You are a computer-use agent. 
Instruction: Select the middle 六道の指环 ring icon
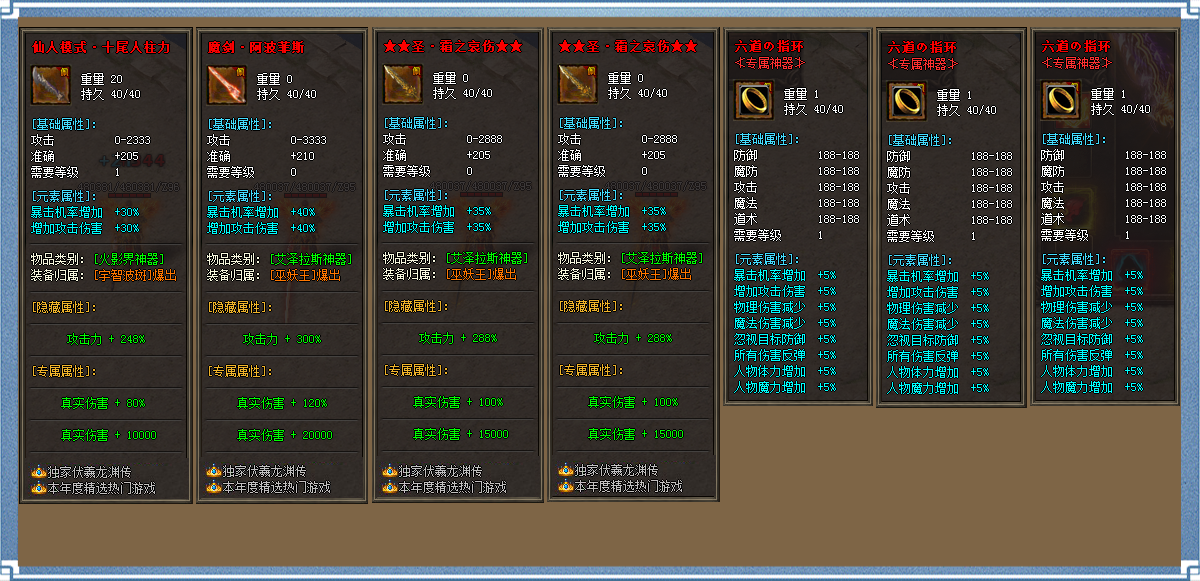click(906, 100)
